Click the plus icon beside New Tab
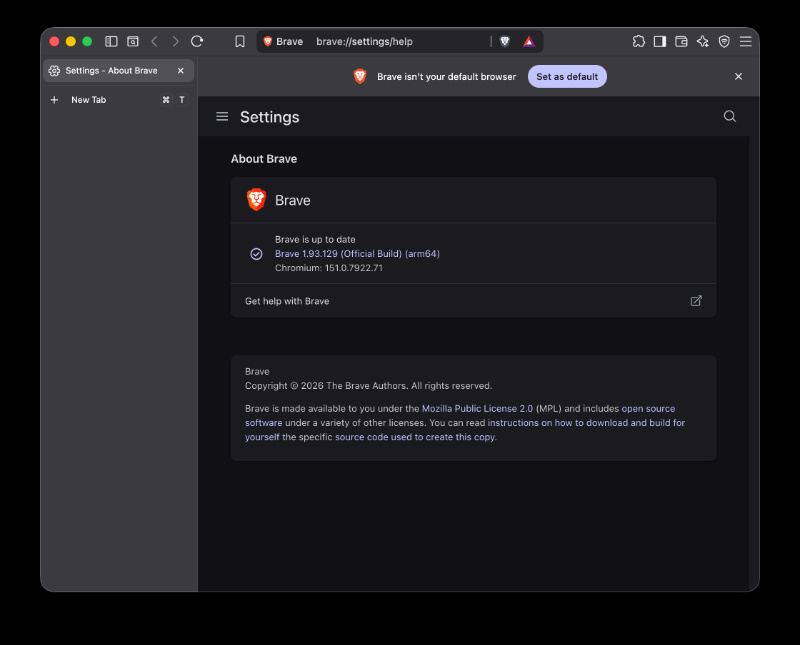Image resolution: width=800 pixels, height=645 pixels. [x=55, y=100]
